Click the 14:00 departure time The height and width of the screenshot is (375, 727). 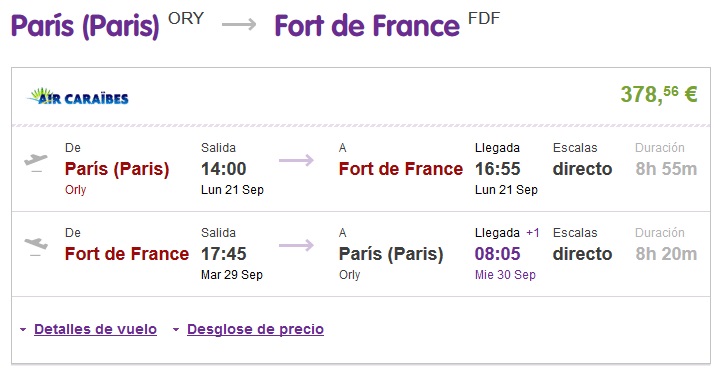coord(223,169)
